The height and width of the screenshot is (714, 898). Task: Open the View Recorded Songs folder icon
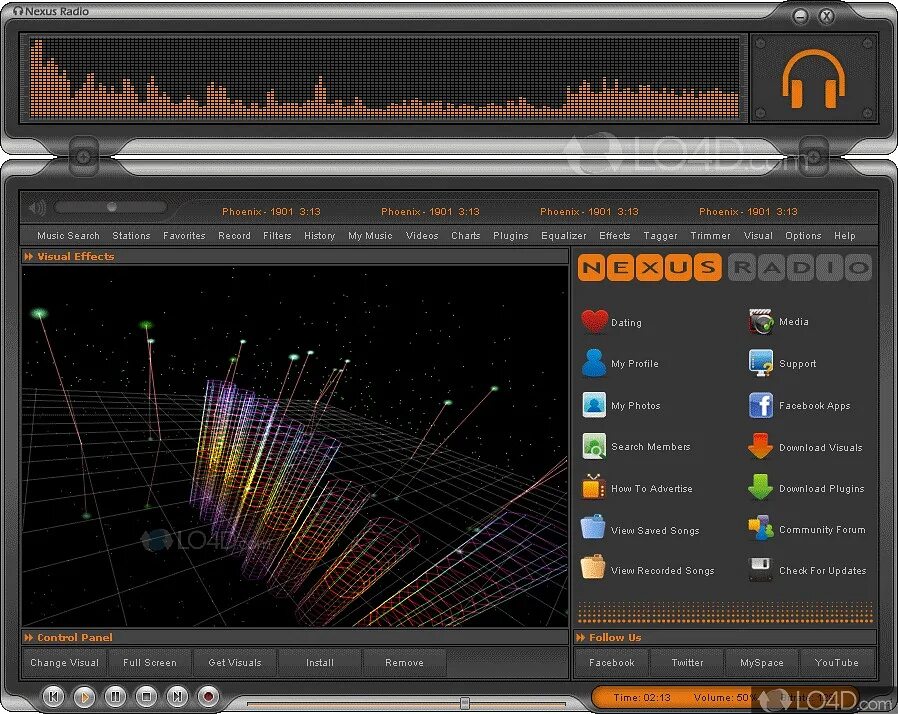pyautogui.click(x=593, y=568)
